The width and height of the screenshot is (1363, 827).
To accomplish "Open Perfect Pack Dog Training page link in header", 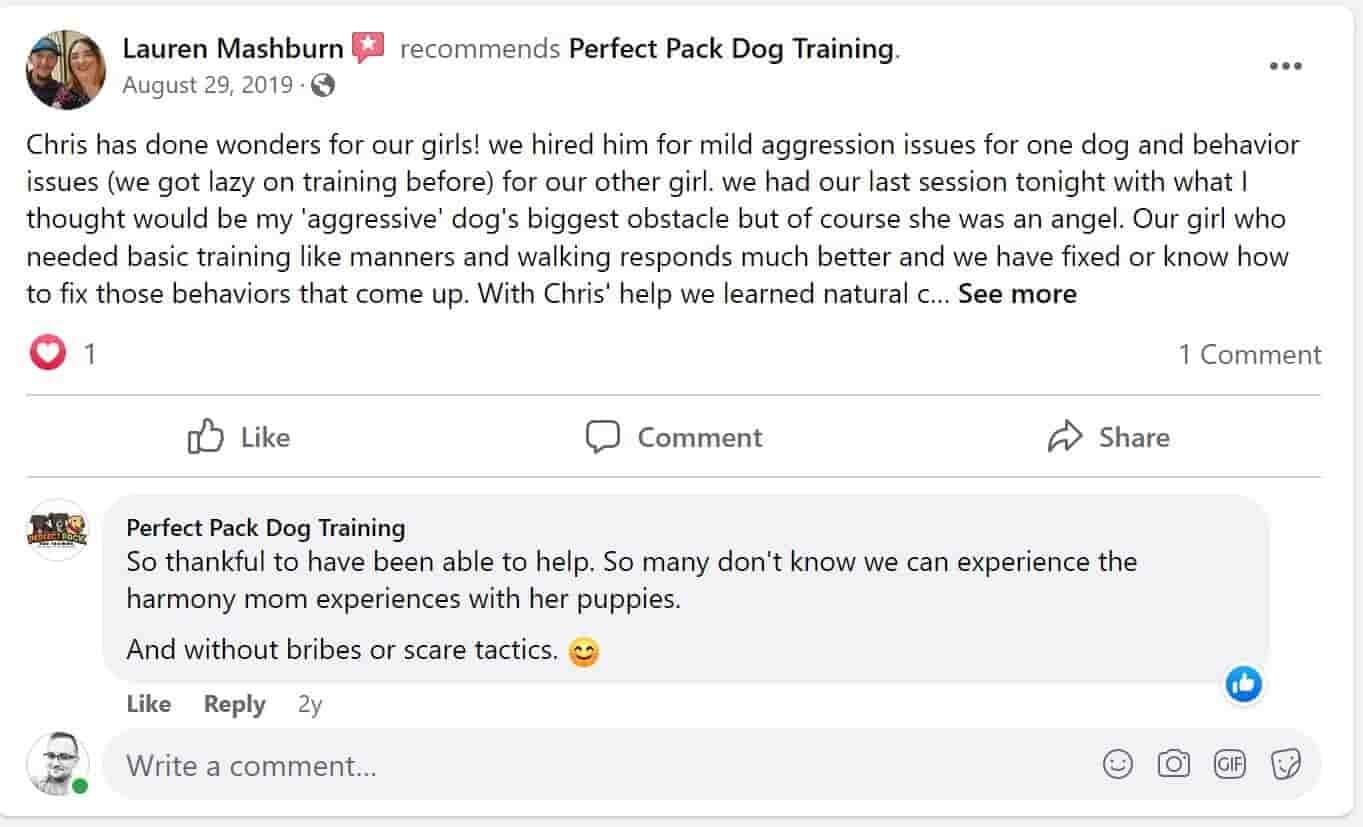I will [731, 48].
